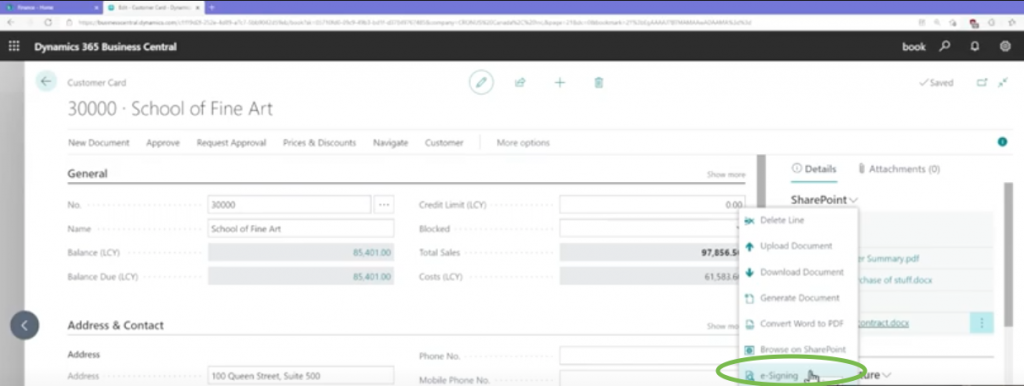Open the New Document action menu
The width and height of the screenshot is (1024, 386).
pos(99,142)
